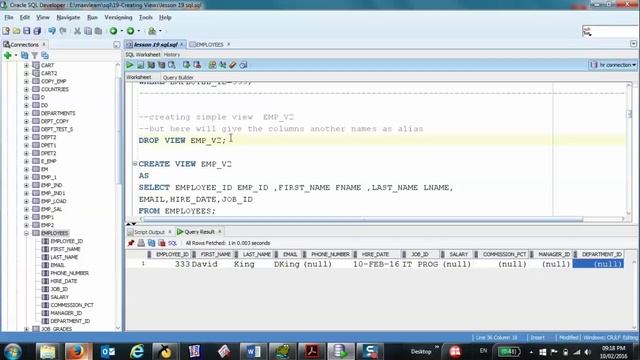Image resolution: width=640 pixels, height=360 pixels.
Task: Click the red delete icon in Query Result
Action: [x=162, y=243]
